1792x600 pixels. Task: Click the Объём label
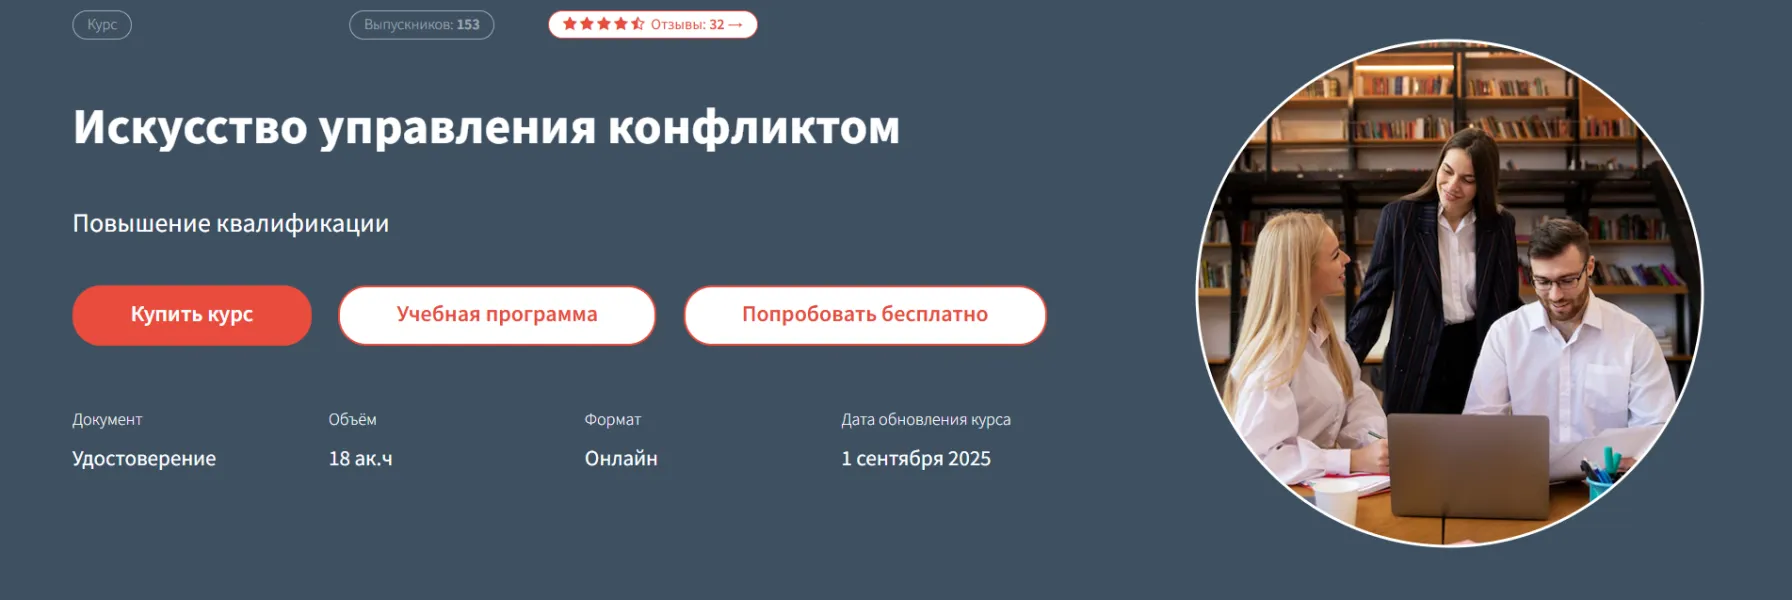click(x=352, y=420)
